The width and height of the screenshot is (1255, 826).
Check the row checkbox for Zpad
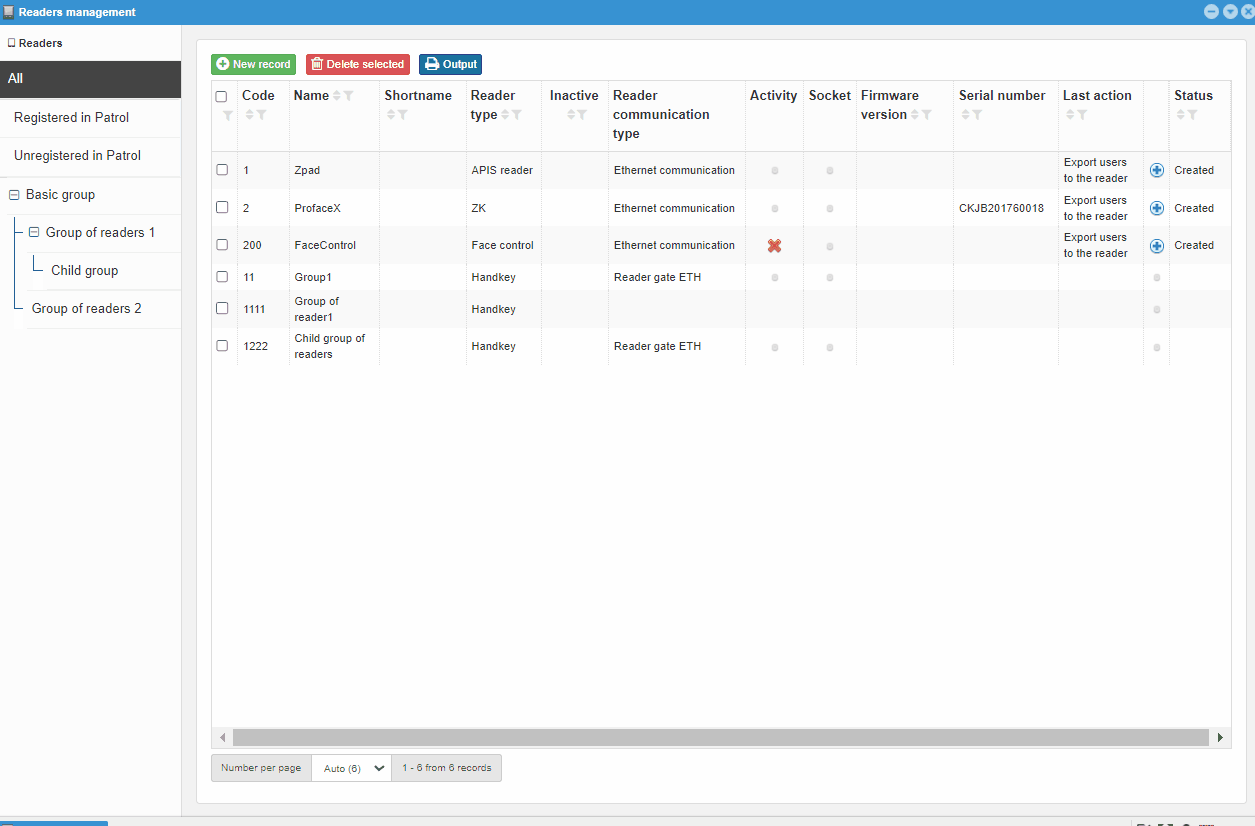pos(222,170)
